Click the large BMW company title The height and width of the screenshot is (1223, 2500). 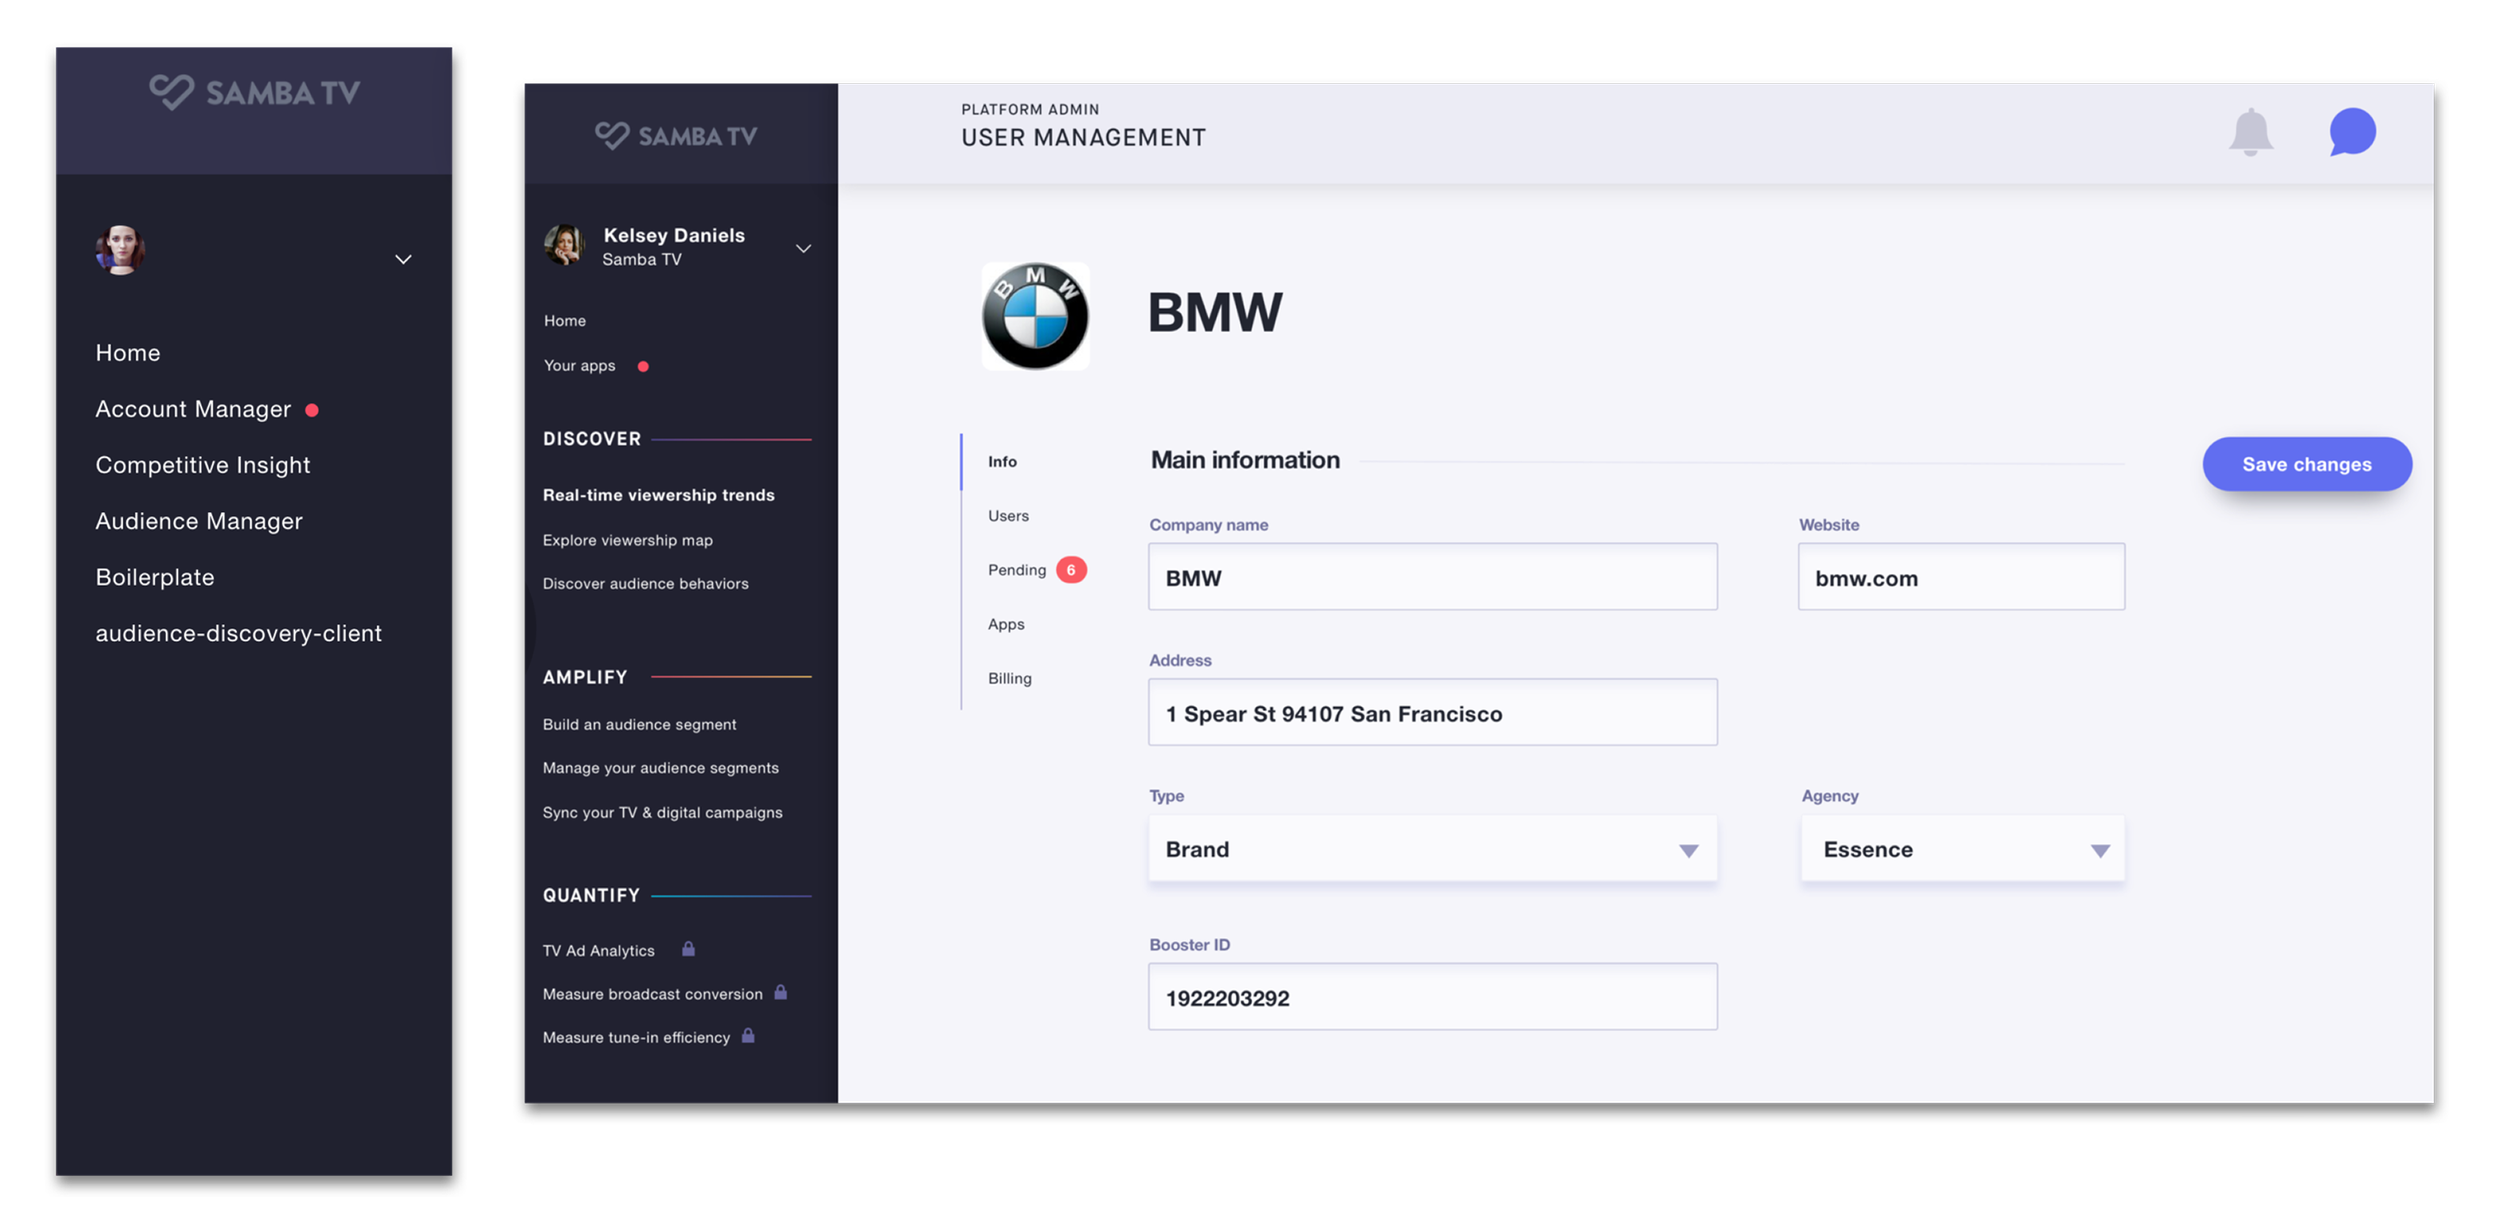1215,312
